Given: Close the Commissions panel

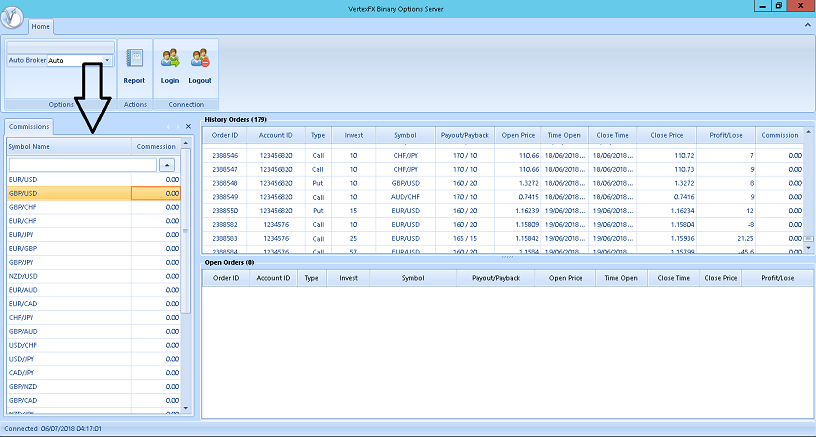Looking at the screenshot, I should pyautogui.click(x=188, y=126).
